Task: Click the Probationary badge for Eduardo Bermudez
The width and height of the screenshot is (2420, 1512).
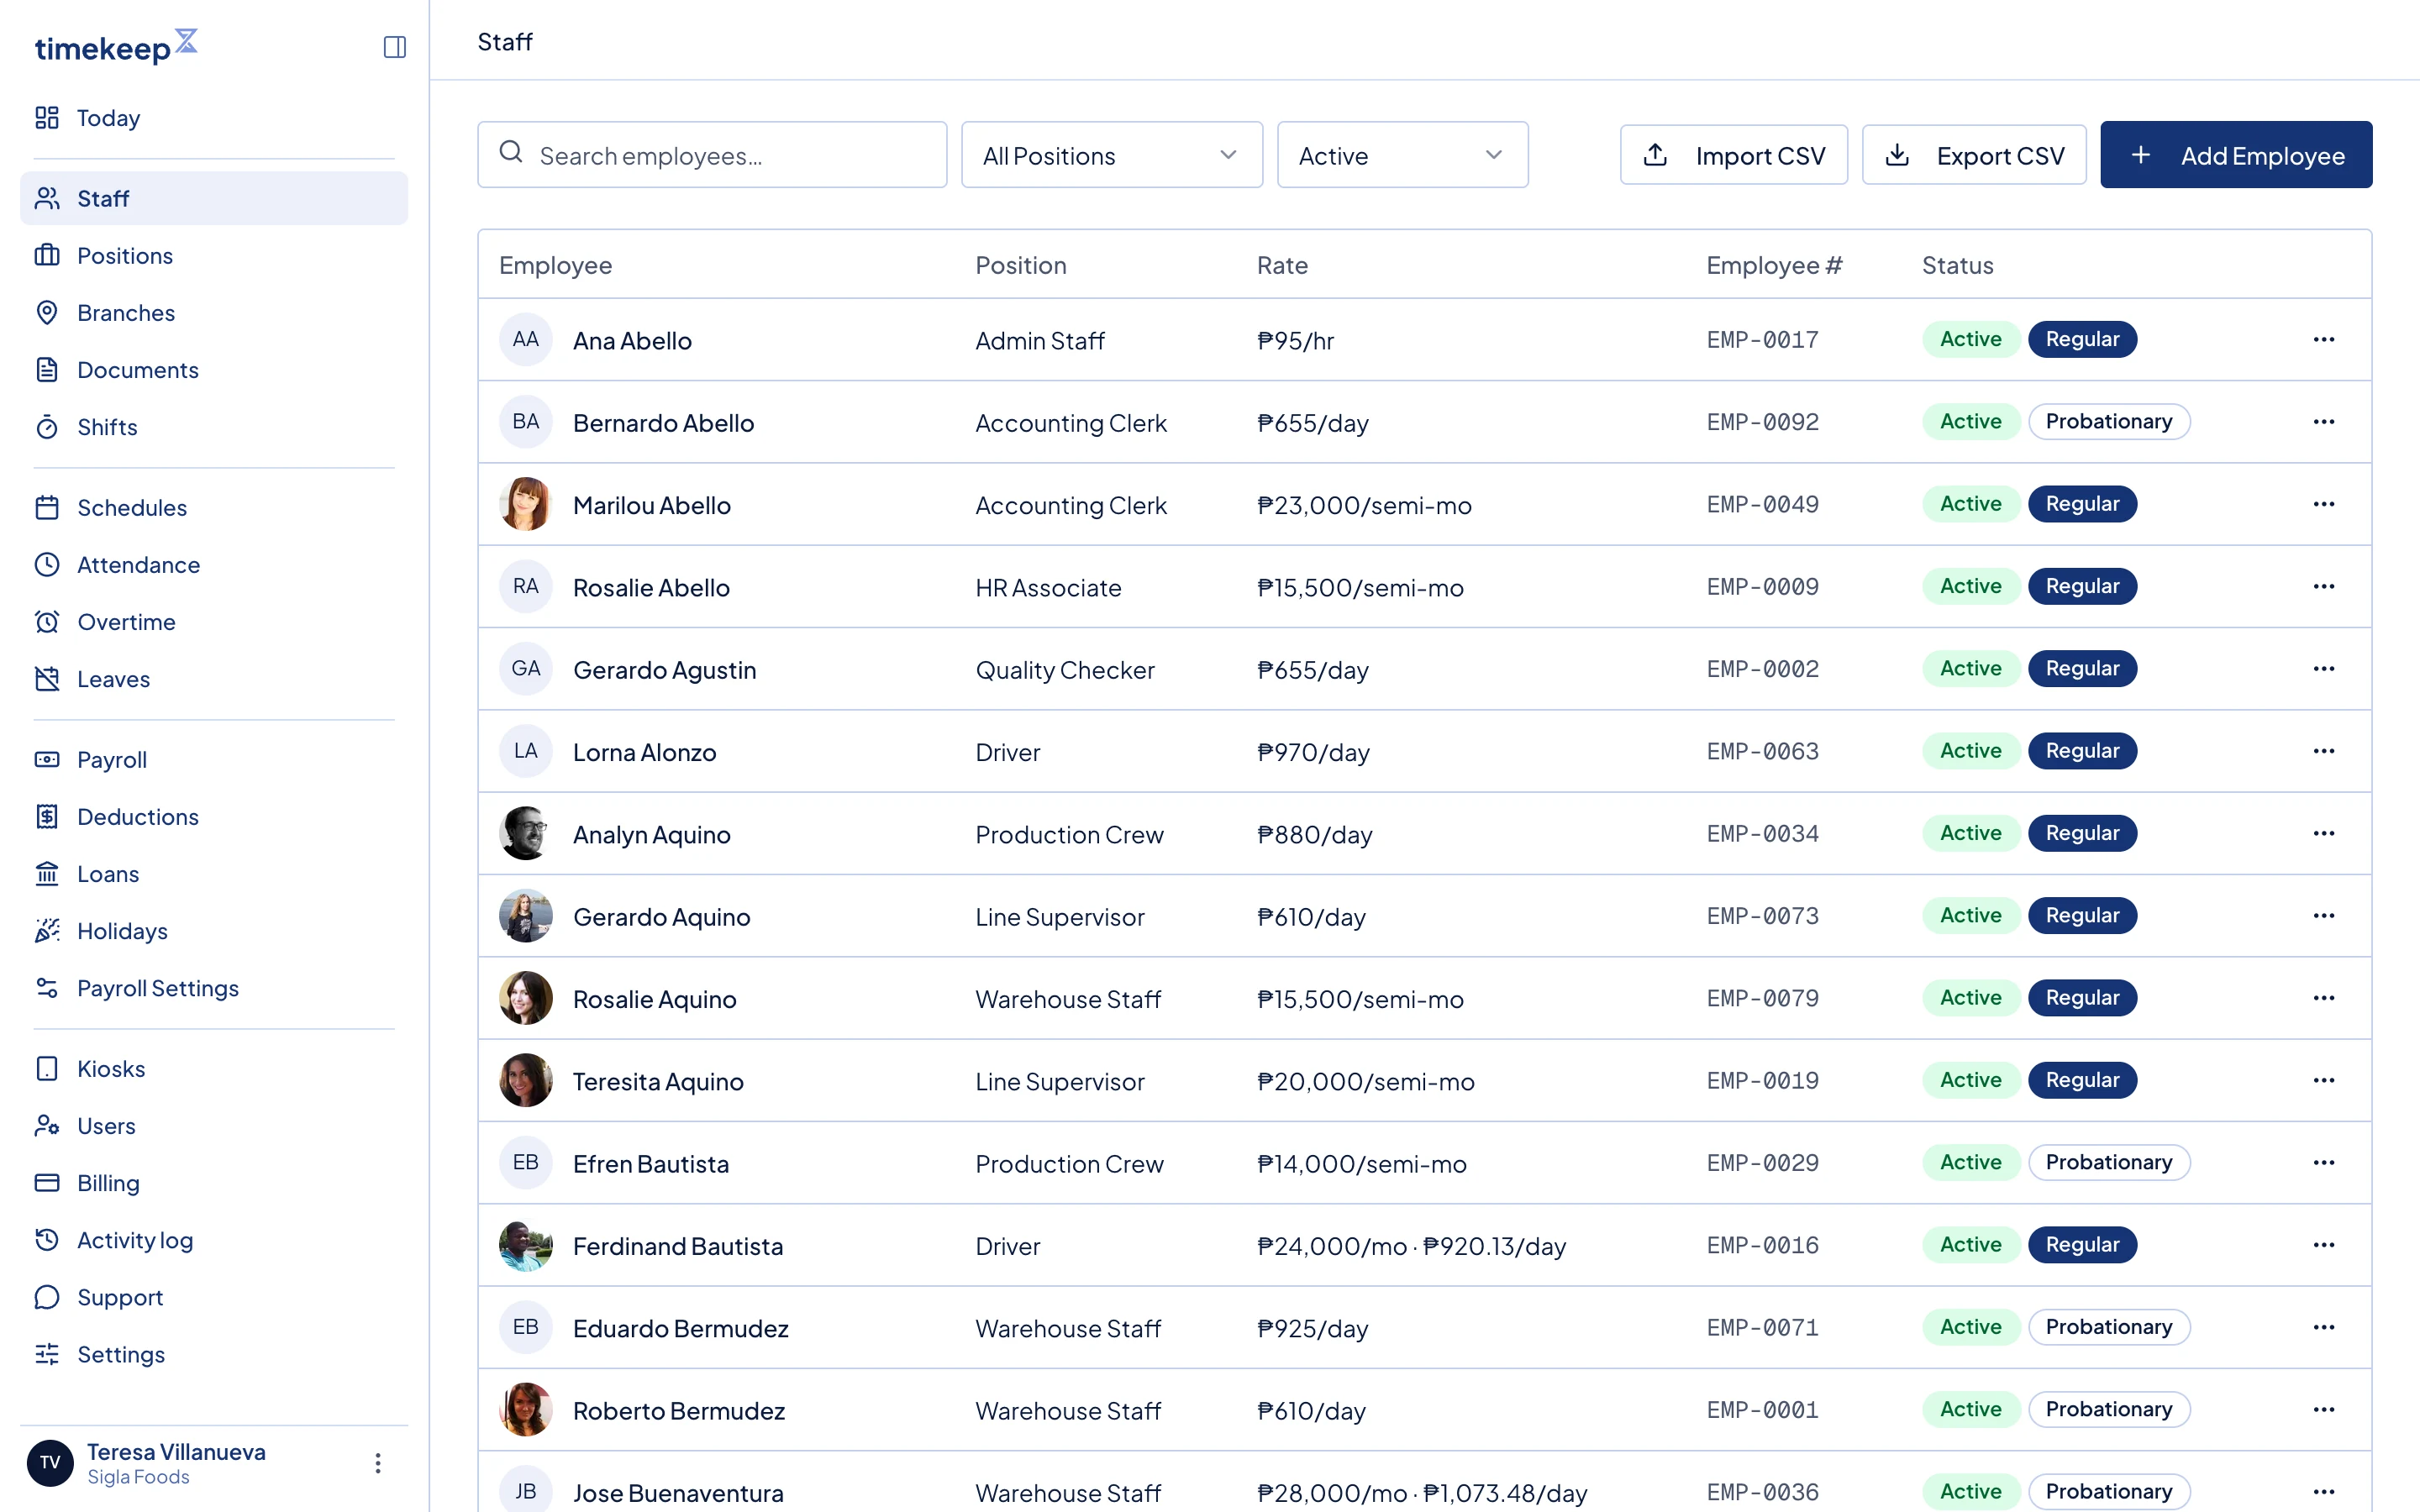Action: click(x=2108, y=1327)
